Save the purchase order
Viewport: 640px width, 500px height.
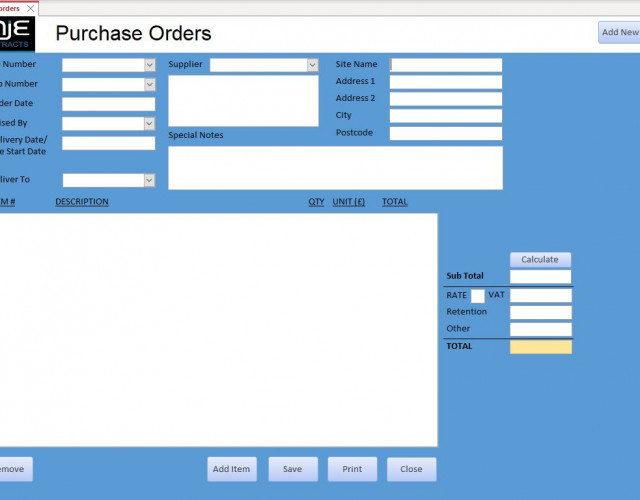(x=292, y=469)
